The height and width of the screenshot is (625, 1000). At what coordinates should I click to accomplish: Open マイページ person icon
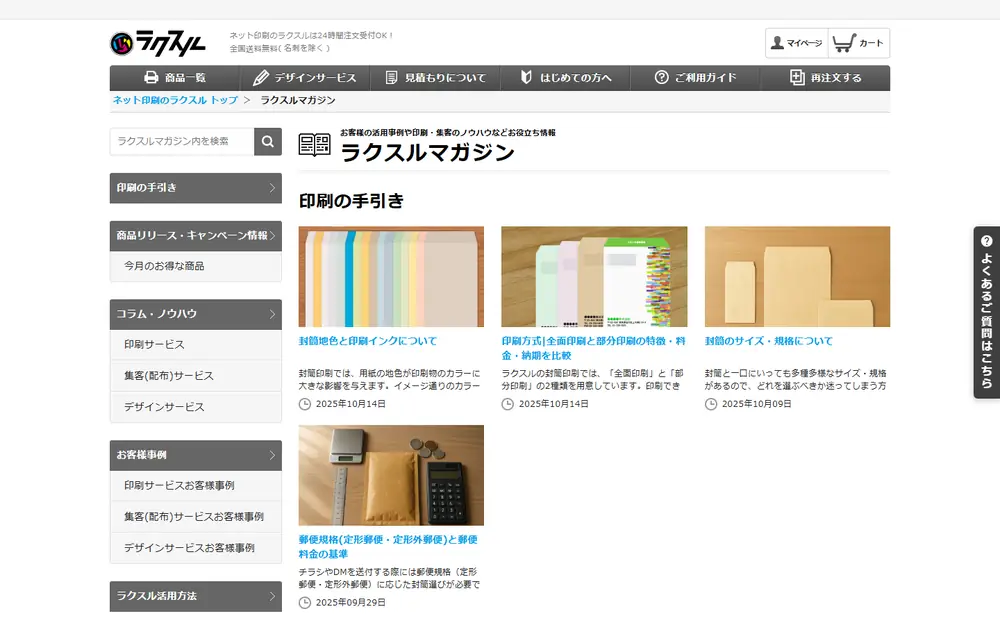pyautogui.click(x=777, y=43)
